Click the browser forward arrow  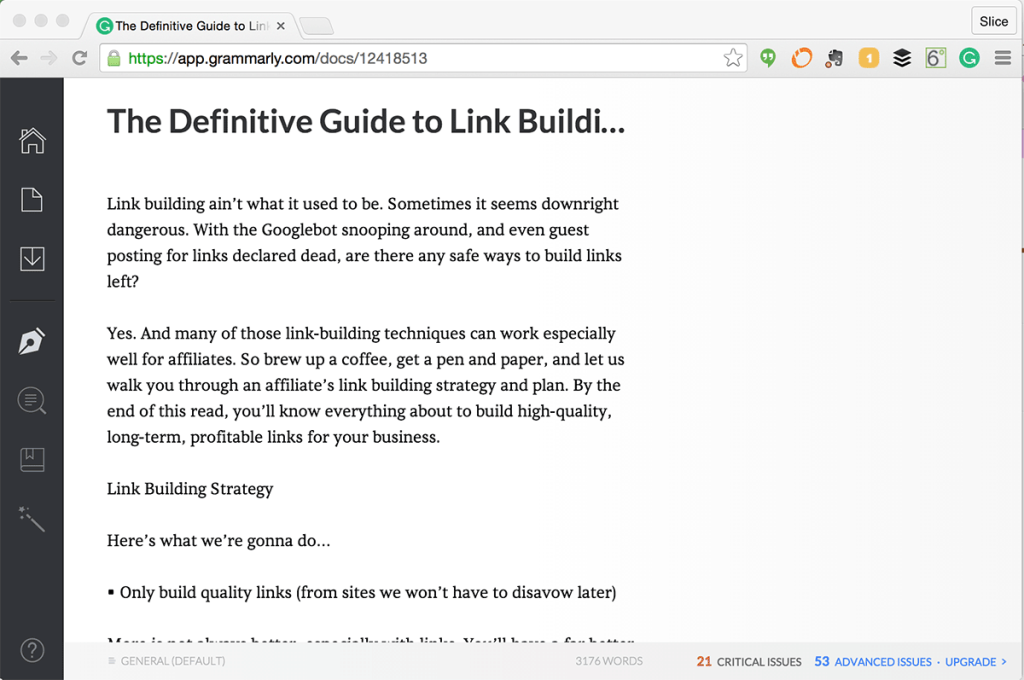[x=49, y=58]
